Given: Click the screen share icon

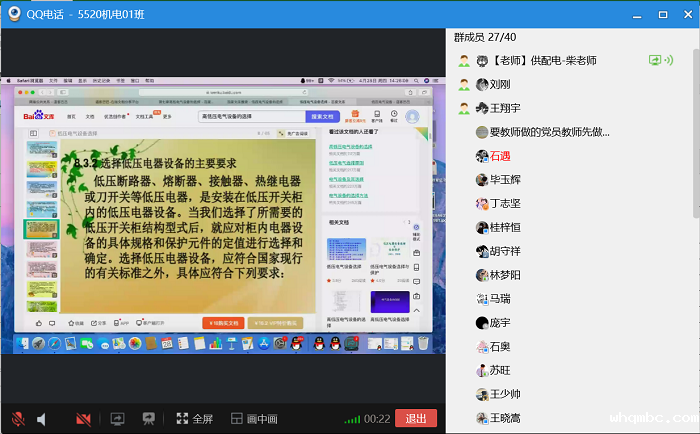Looking at the screenshot, I should pos(117,418).
